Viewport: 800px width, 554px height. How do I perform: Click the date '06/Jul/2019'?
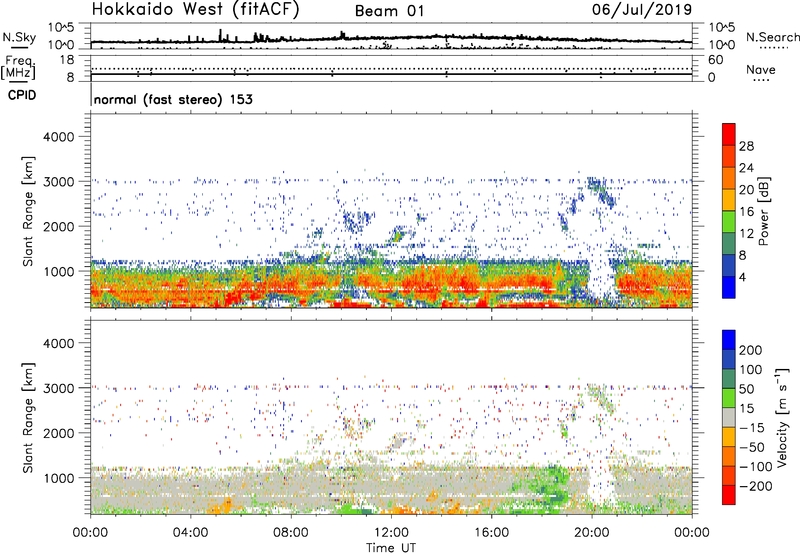point(642,10)
